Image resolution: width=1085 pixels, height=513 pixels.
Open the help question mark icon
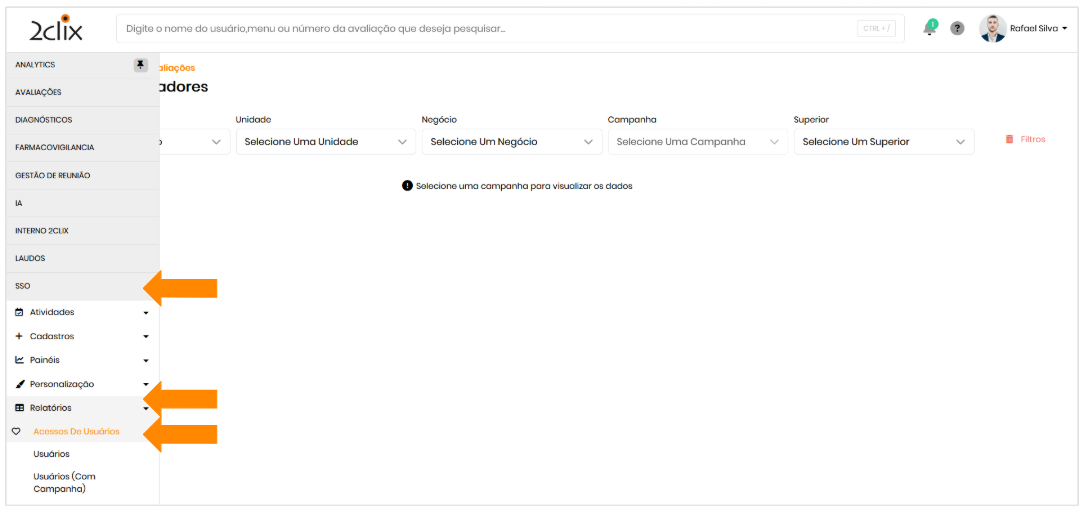pyautogui.click(x=957, y=29)
